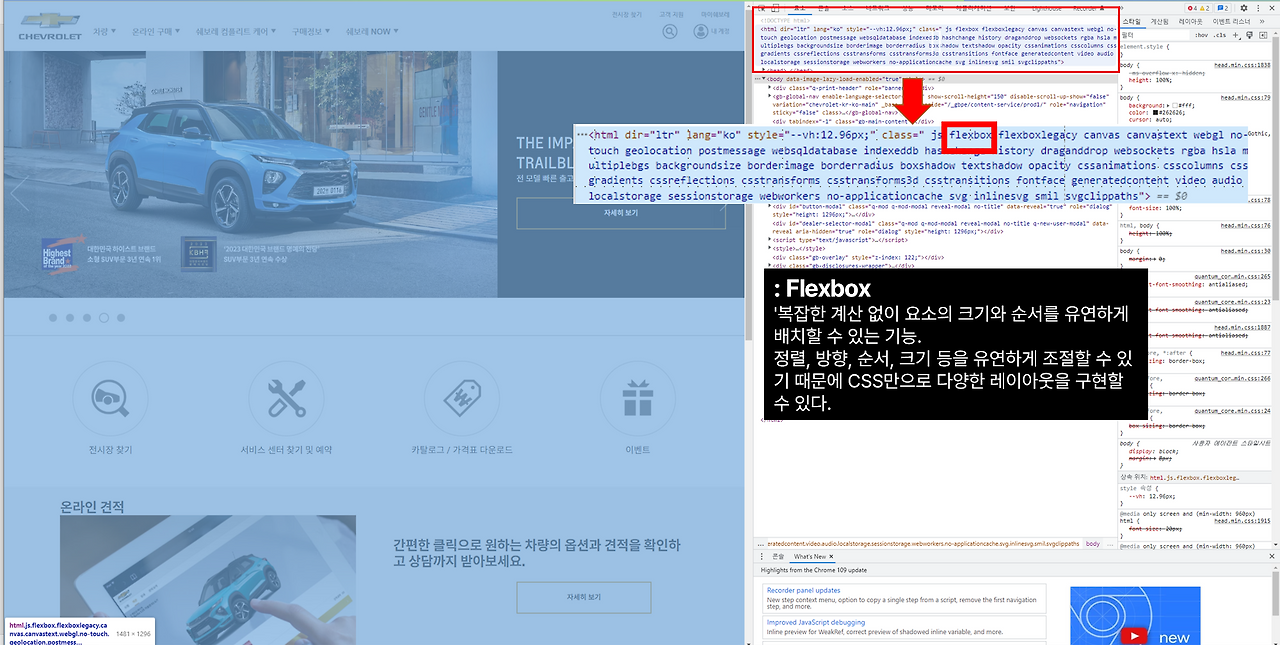
Task: Select the third carousel dot
Action: pyautogui.click(x=87, y=317)
